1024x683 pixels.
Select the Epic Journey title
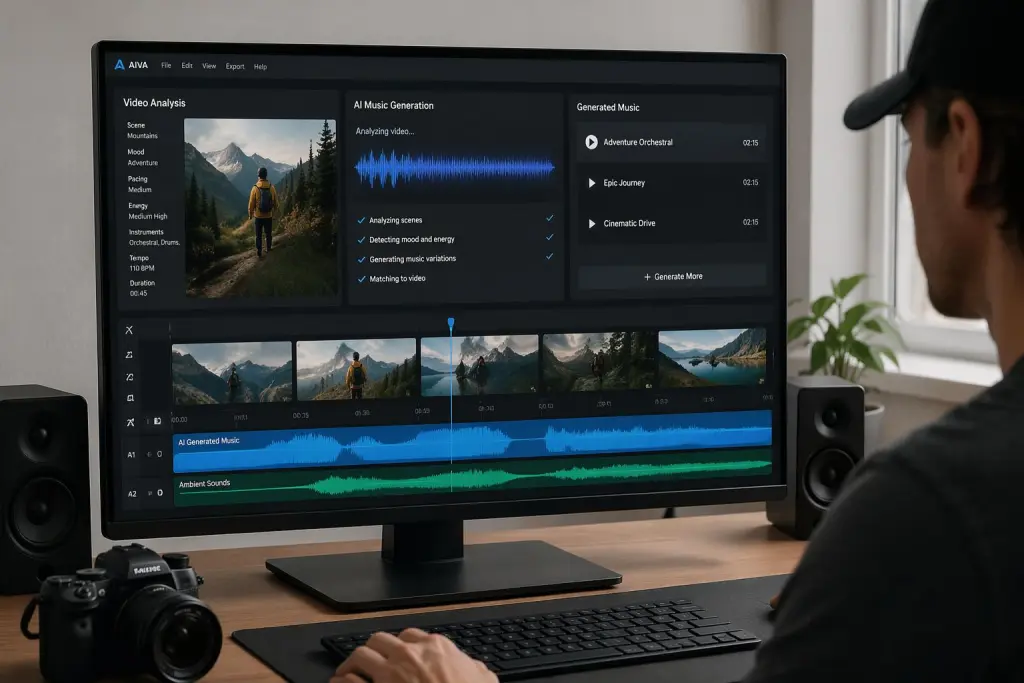click(x=624, y=183)
